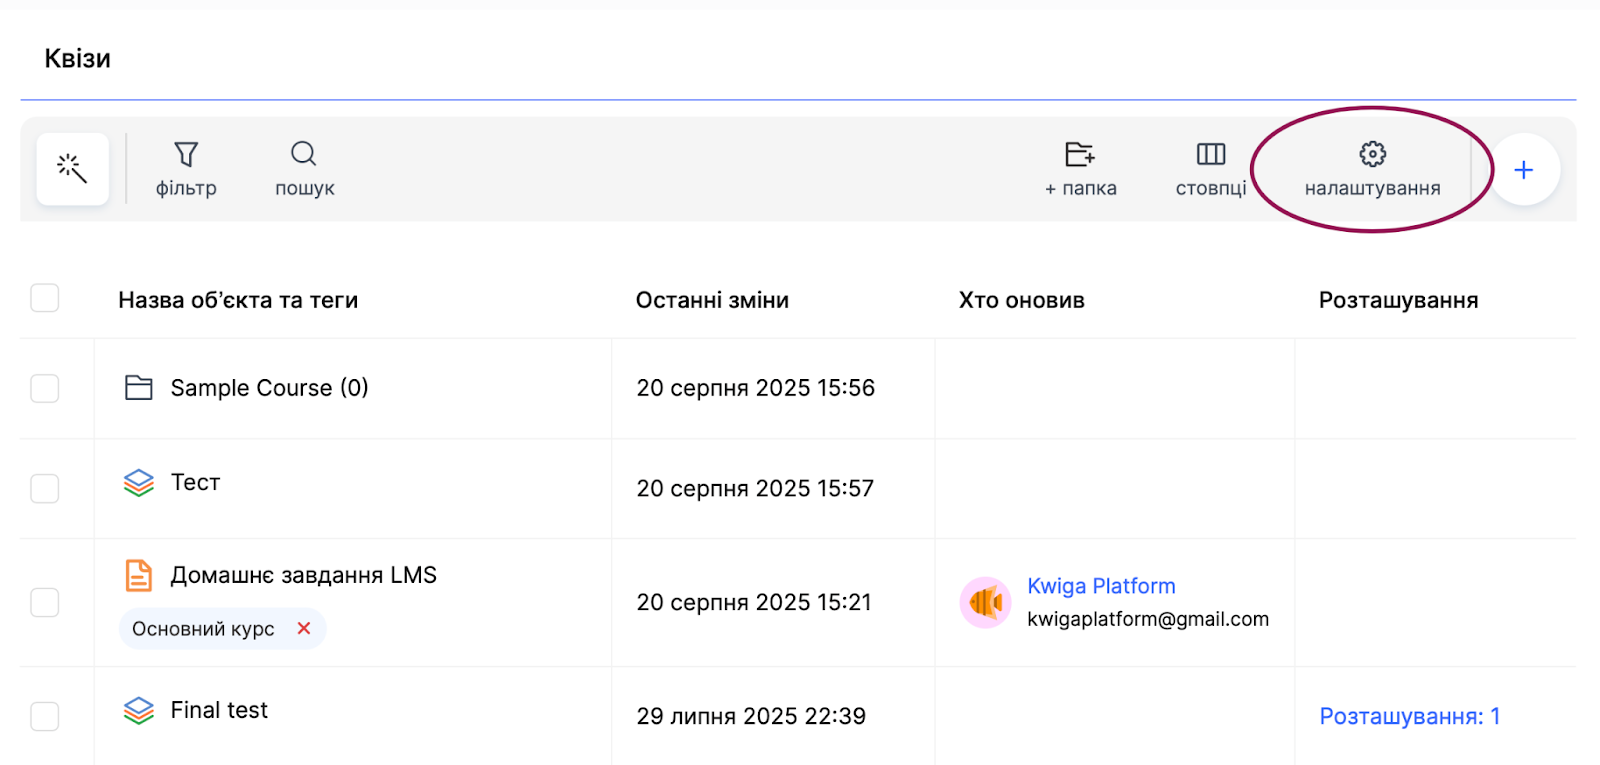Add a new folder with + папка
This screenshot has height=765, width=1600.
click(x=1080, y=168)
